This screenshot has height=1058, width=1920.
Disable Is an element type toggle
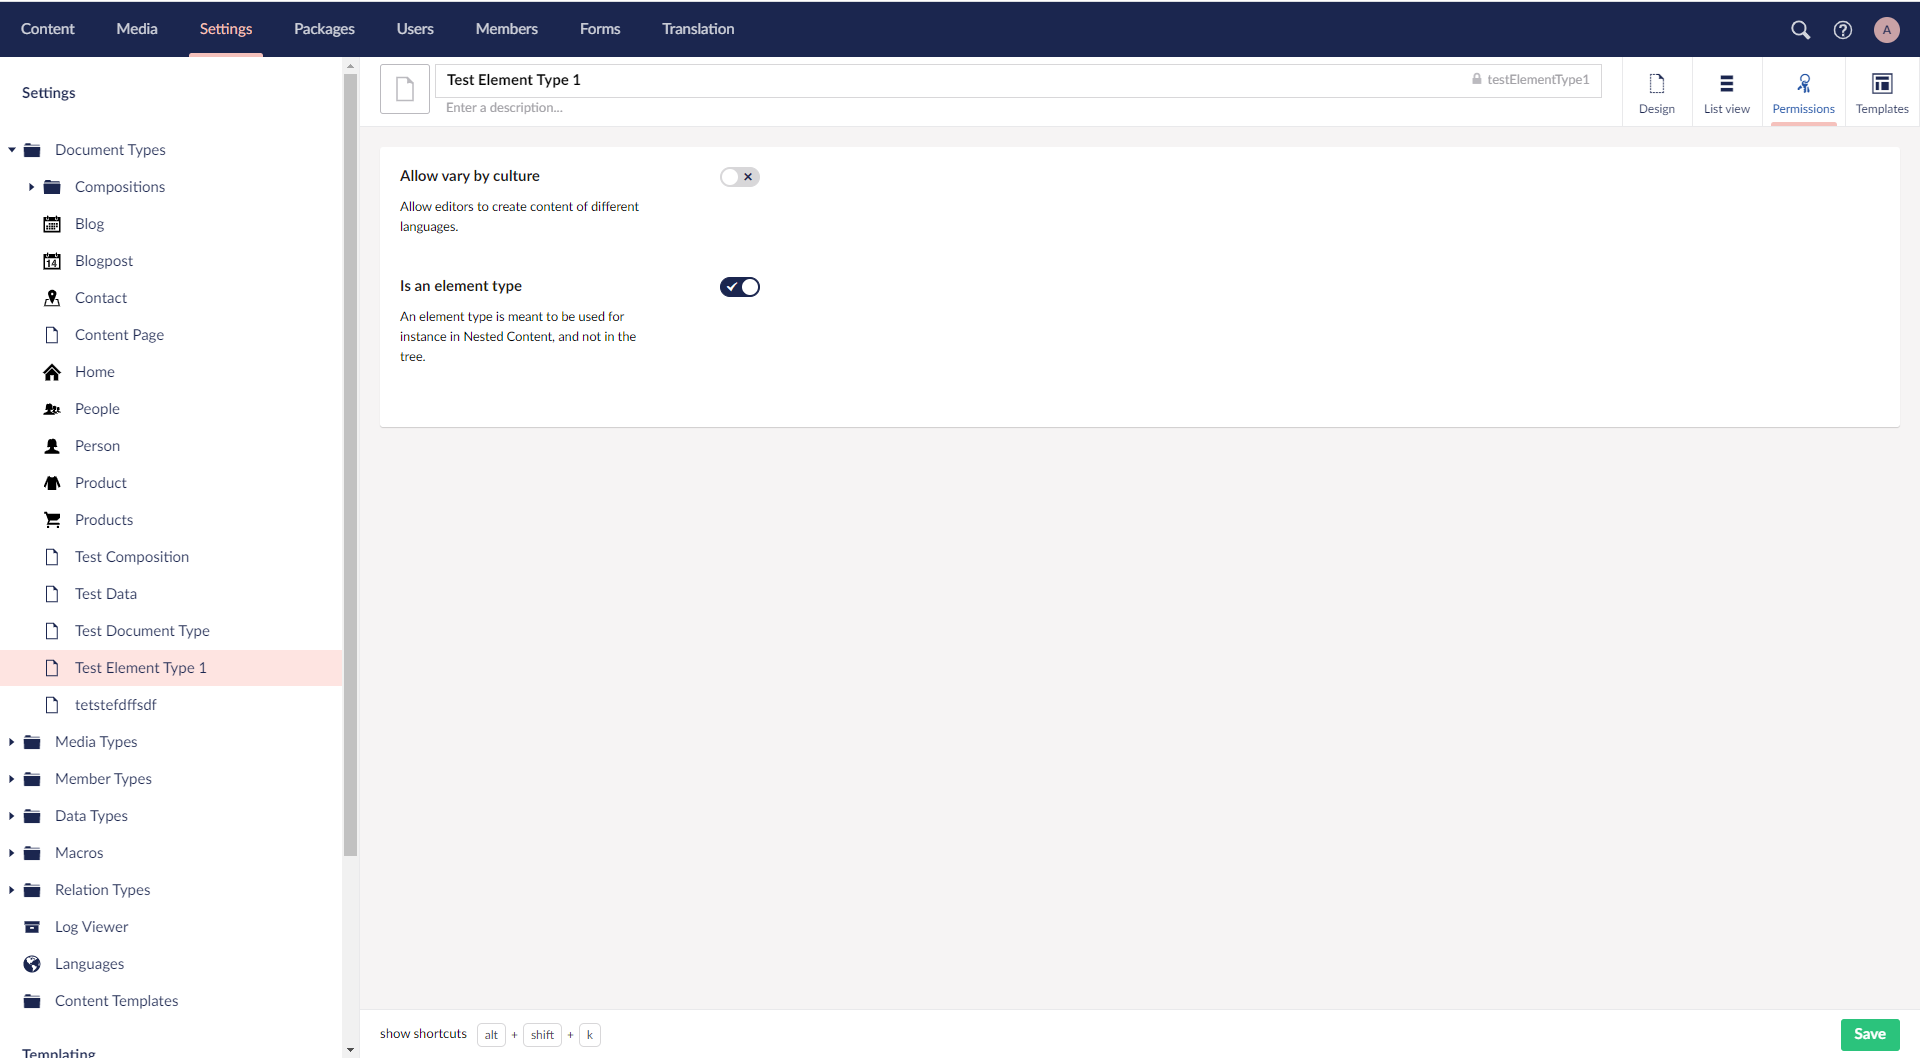click(x=740, y=287)
